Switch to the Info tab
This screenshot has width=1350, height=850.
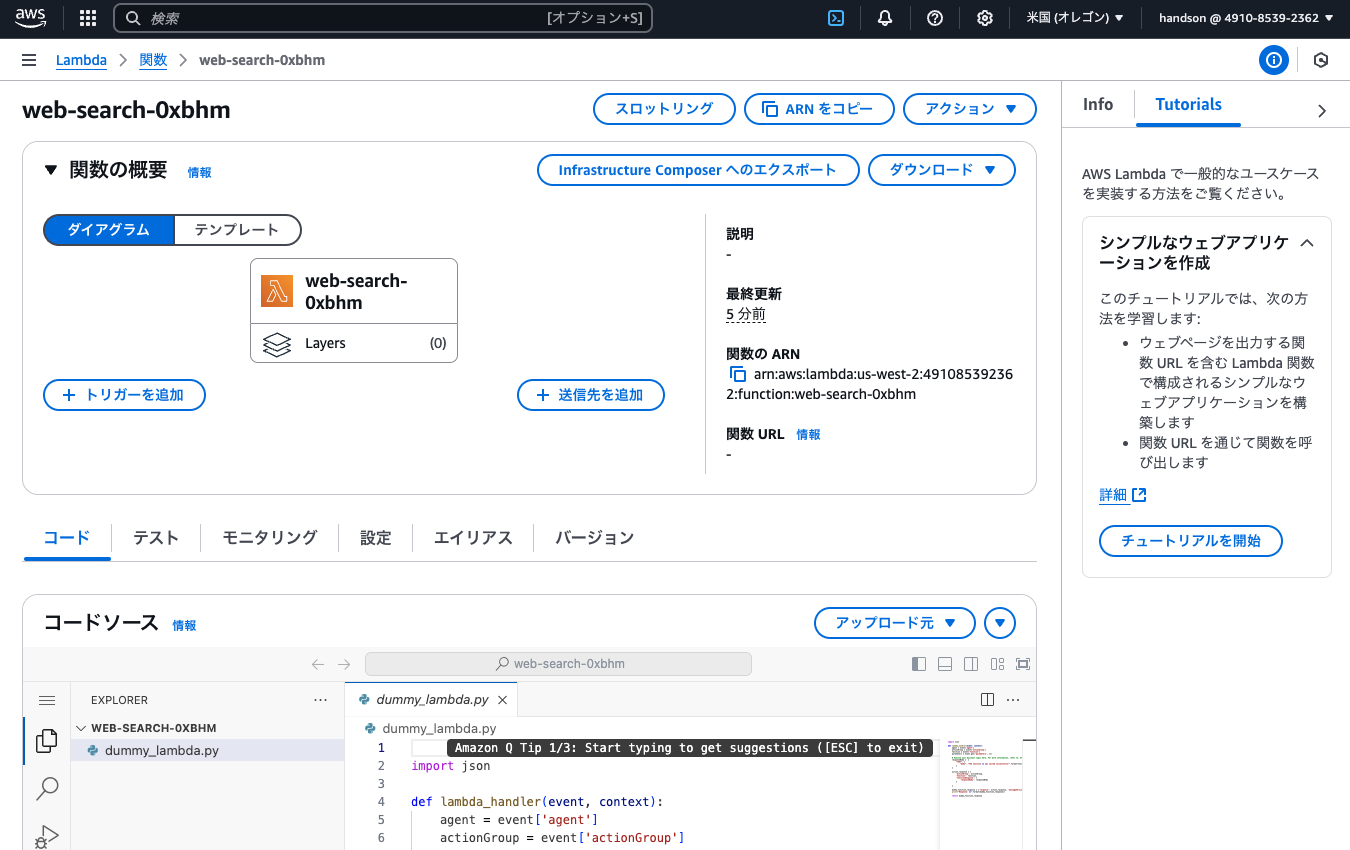coord(1098,104)
